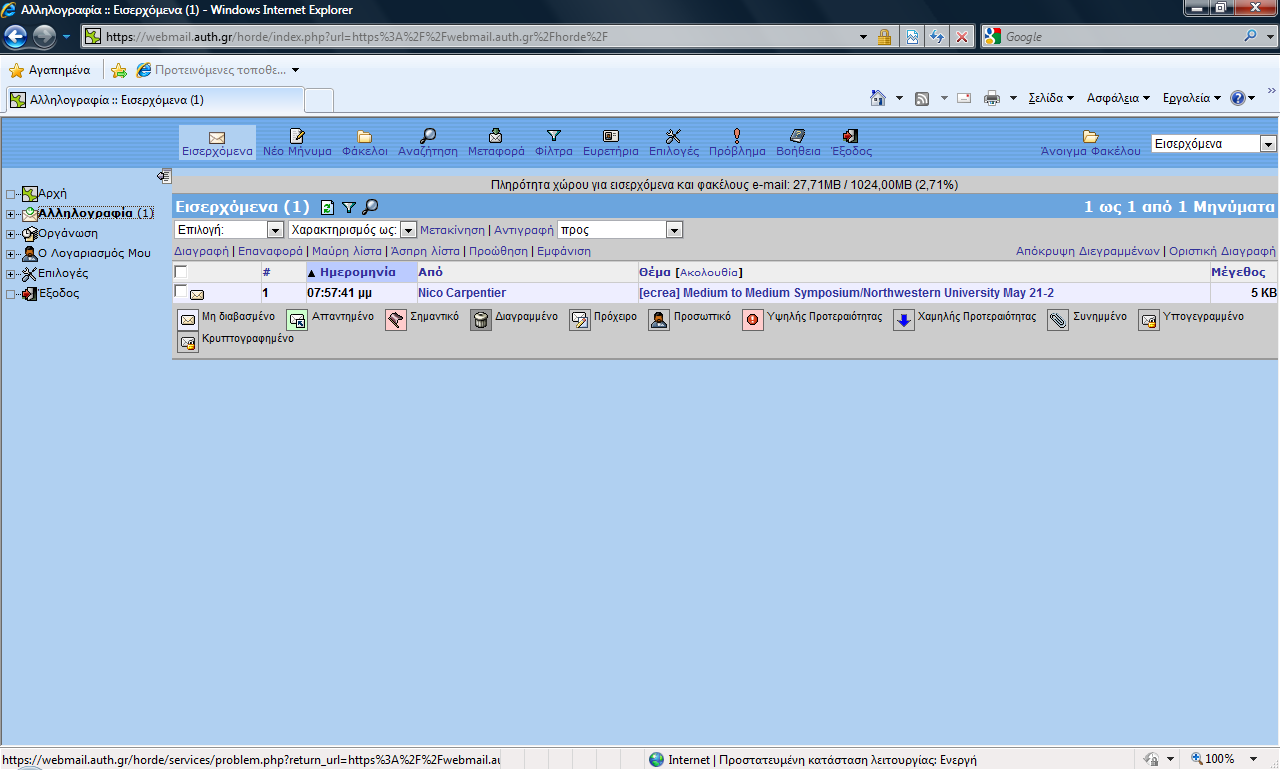Screen dimensions: 1280x770
Task: Open a new blank browser tab
Action: coord(318,100)
